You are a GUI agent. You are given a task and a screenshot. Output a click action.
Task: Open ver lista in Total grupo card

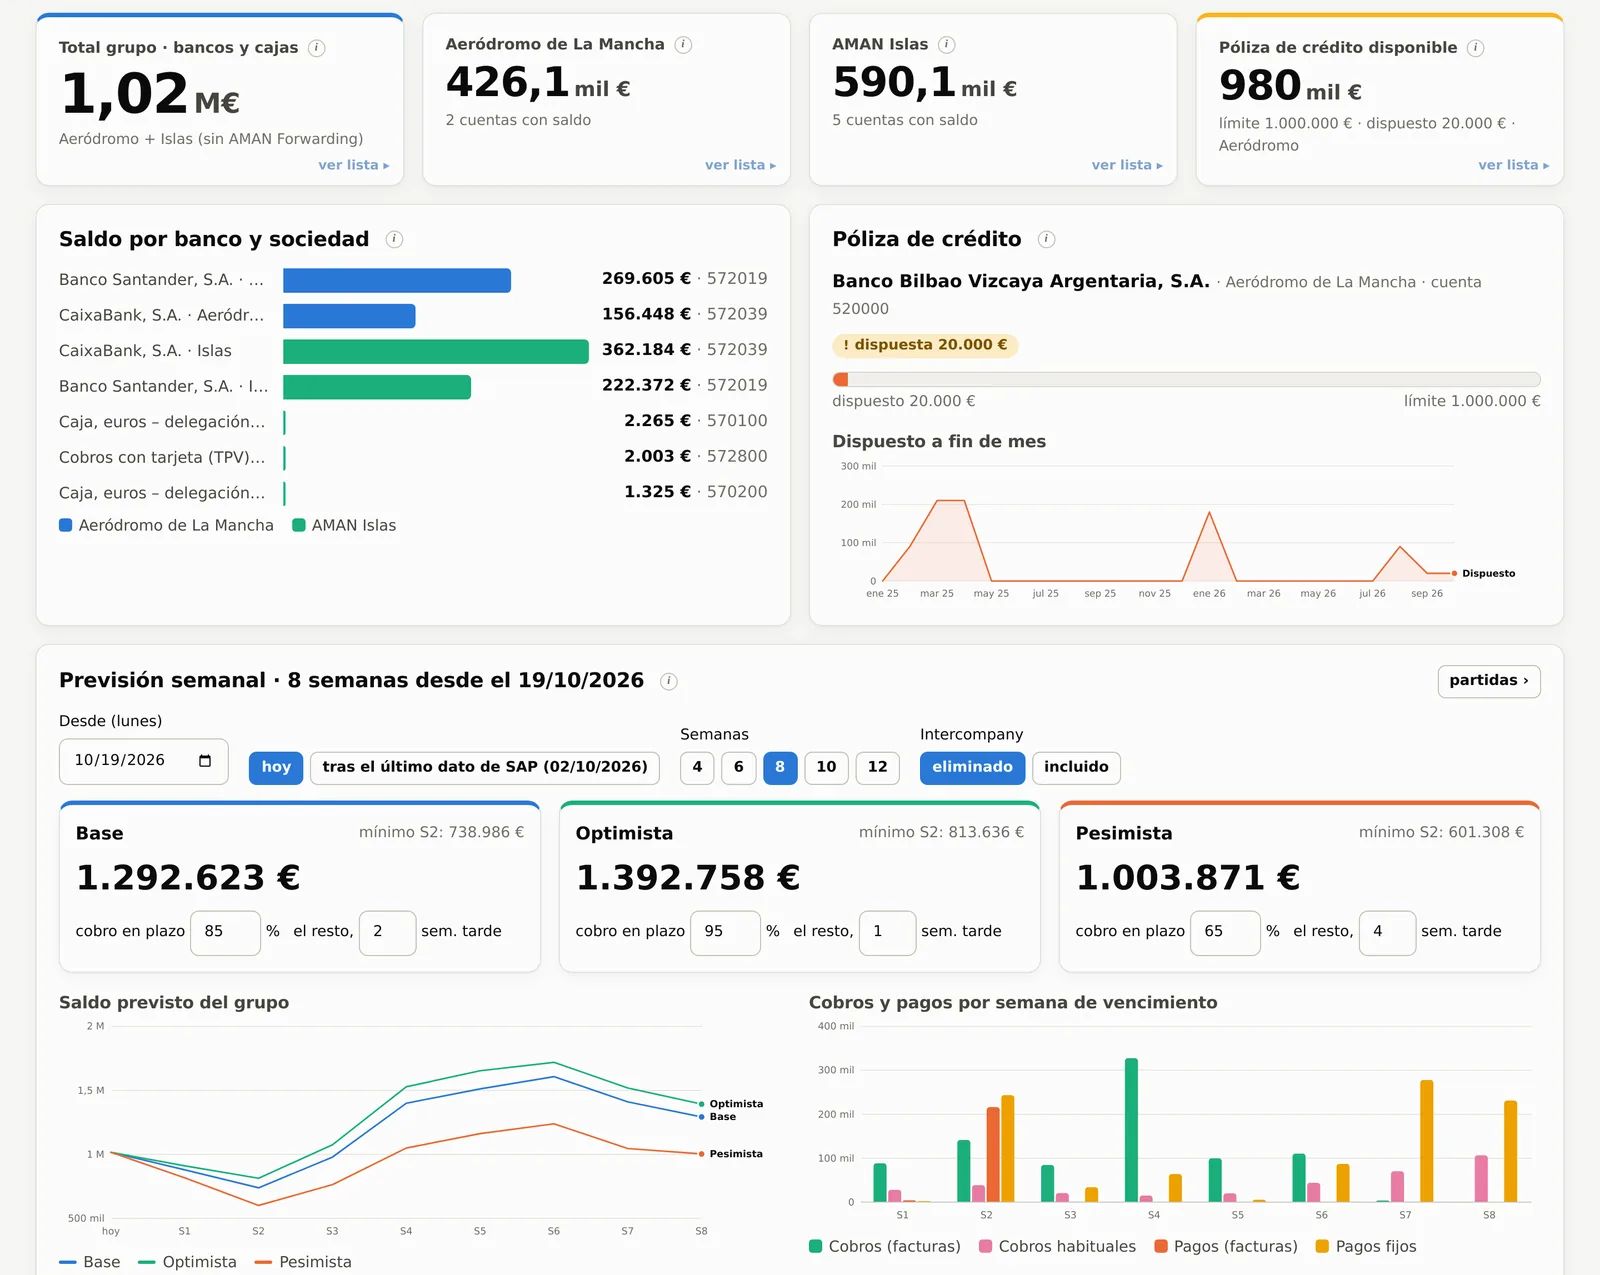(354, 165)
